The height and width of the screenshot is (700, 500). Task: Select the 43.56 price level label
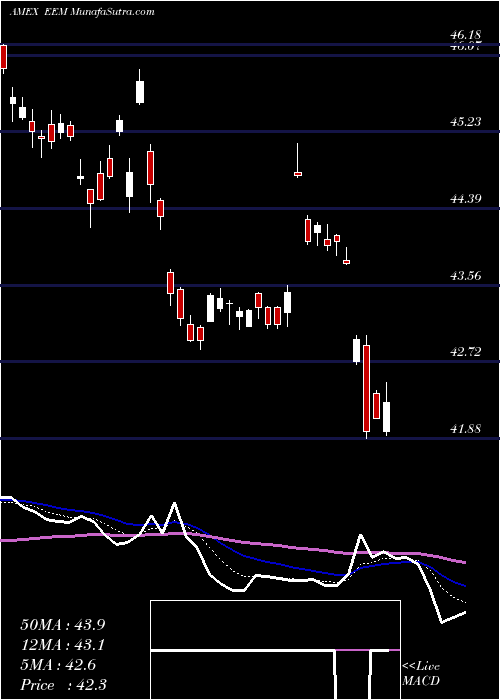pos(465,275)
